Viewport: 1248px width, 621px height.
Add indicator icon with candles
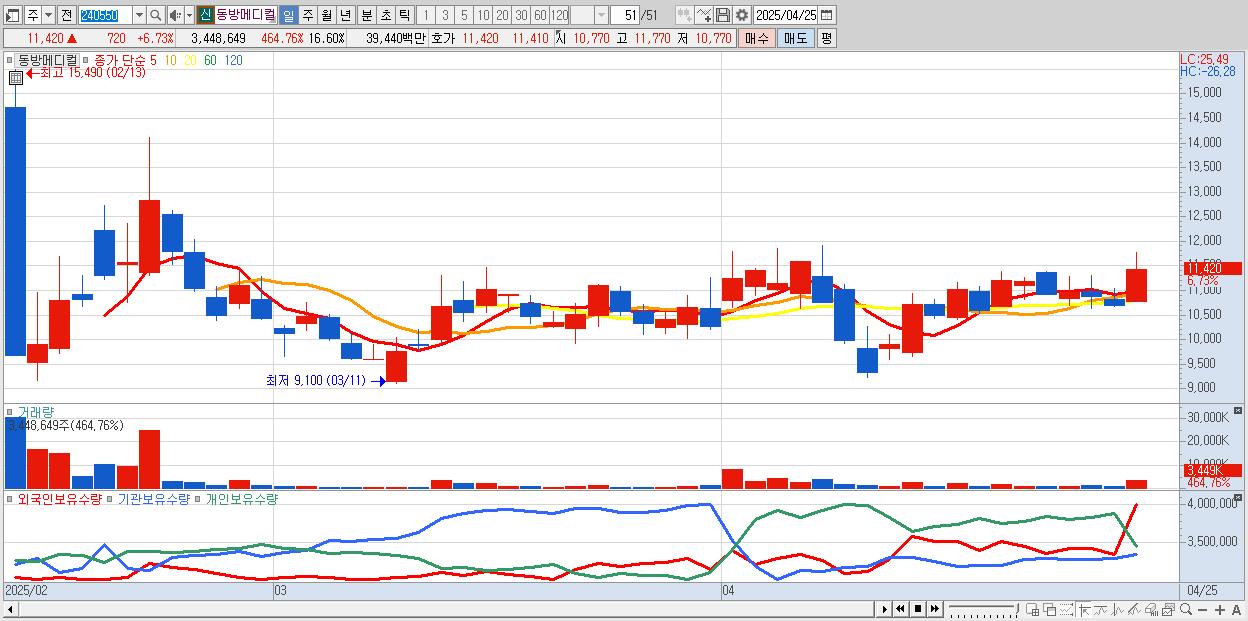685,15
